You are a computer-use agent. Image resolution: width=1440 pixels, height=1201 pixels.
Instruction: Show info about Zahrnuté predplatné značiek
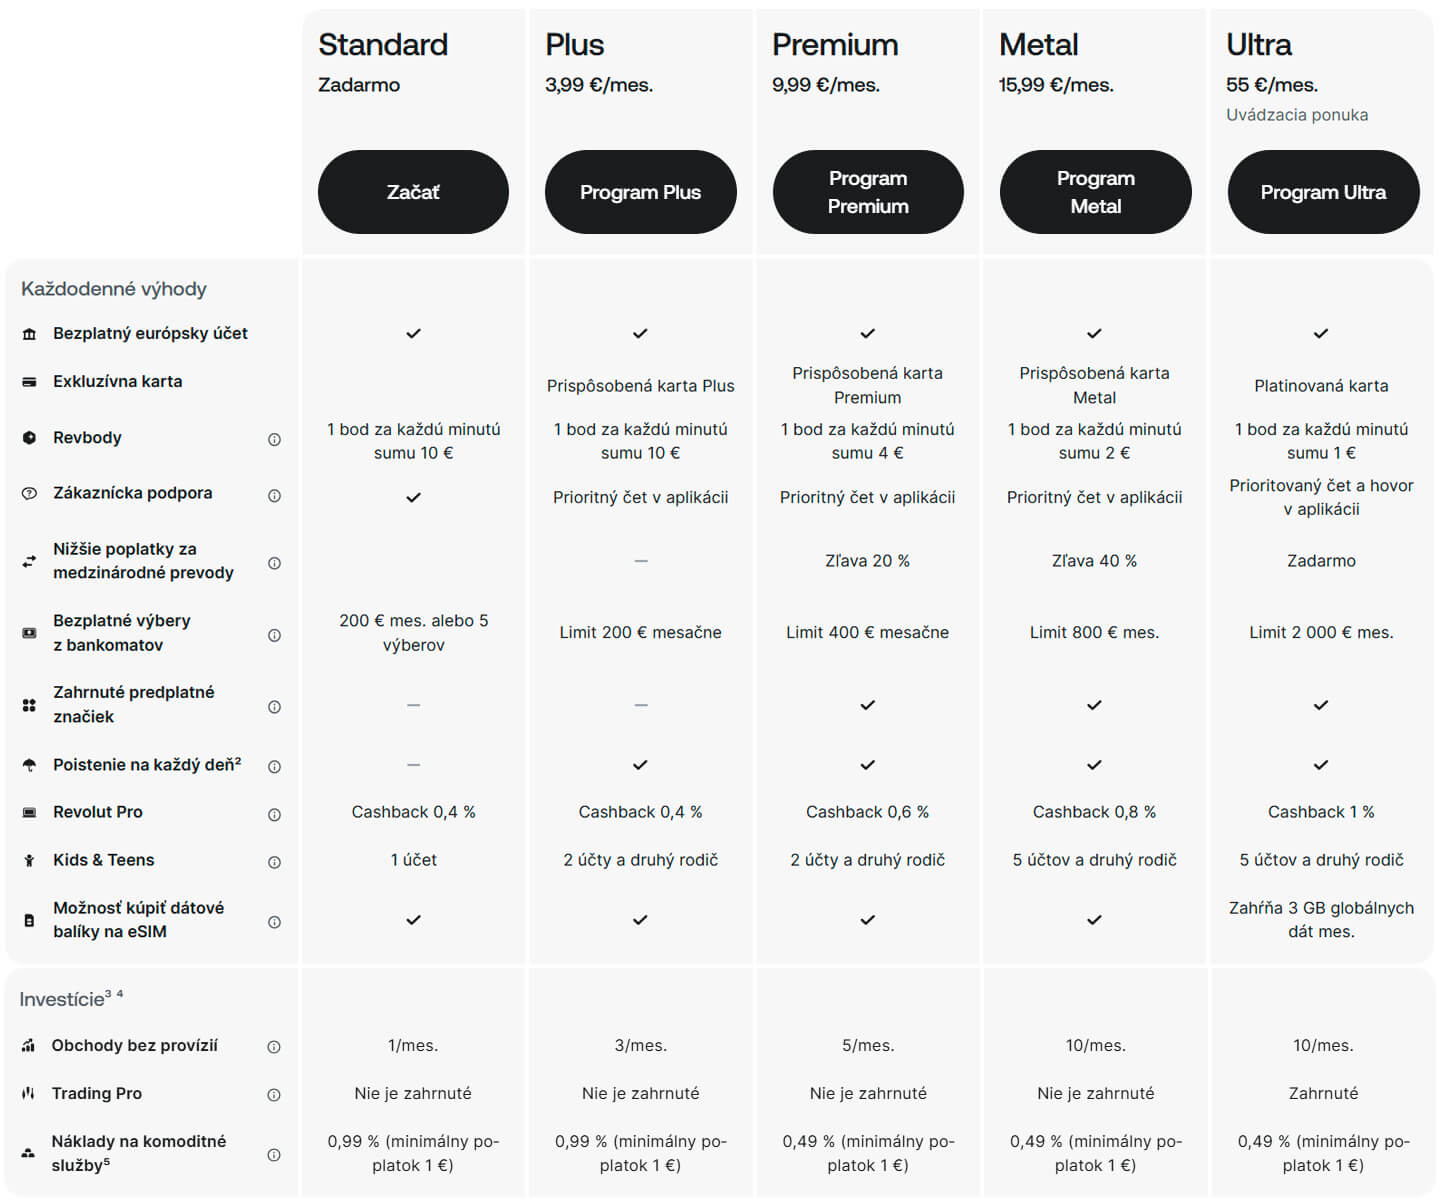pos(274,707)
